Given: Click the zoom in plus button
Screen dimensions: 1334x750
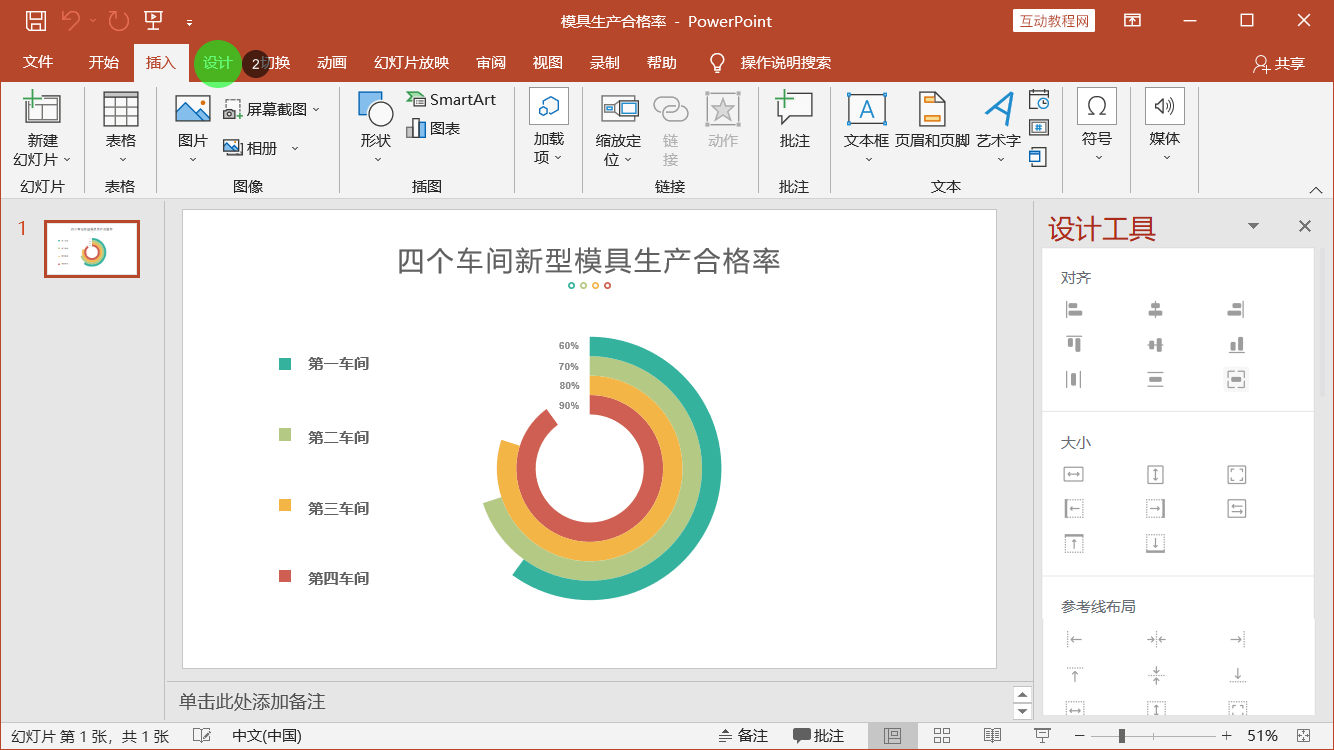Looking at the screenshot, I should (x=1227, y=736).
